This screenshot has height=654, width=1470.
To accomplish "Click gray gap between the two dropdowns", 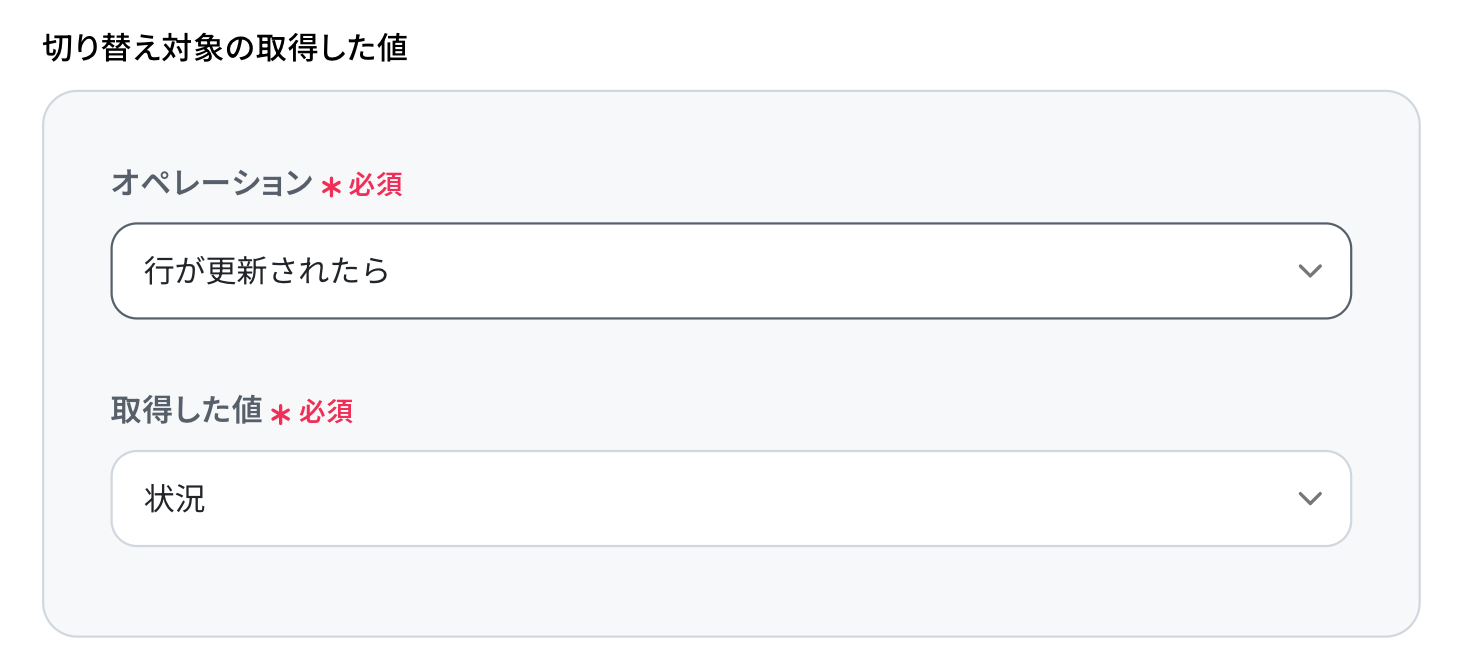I will [730, 360].
